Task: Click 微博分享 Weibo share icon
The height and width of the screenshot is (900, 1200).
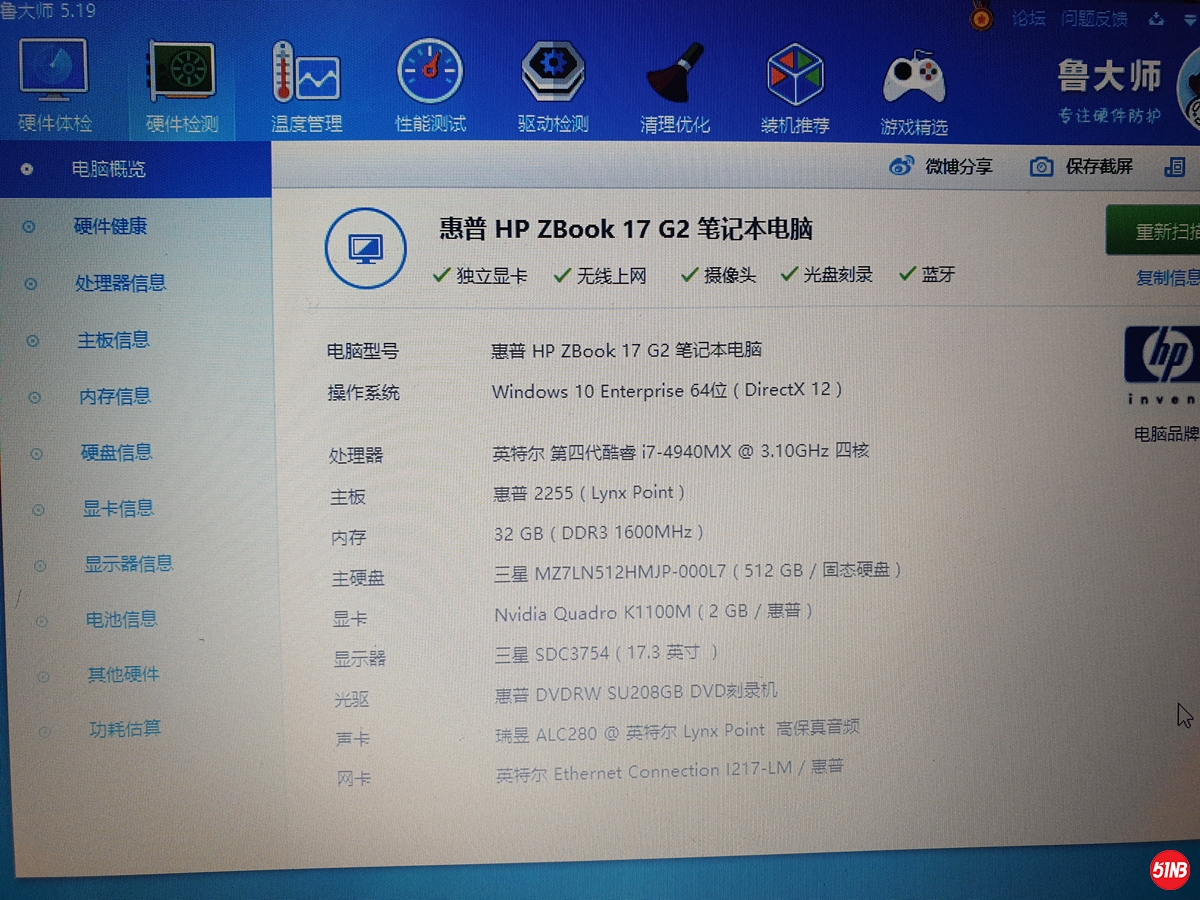Action: pyautogui.click(x=902, y=167)
